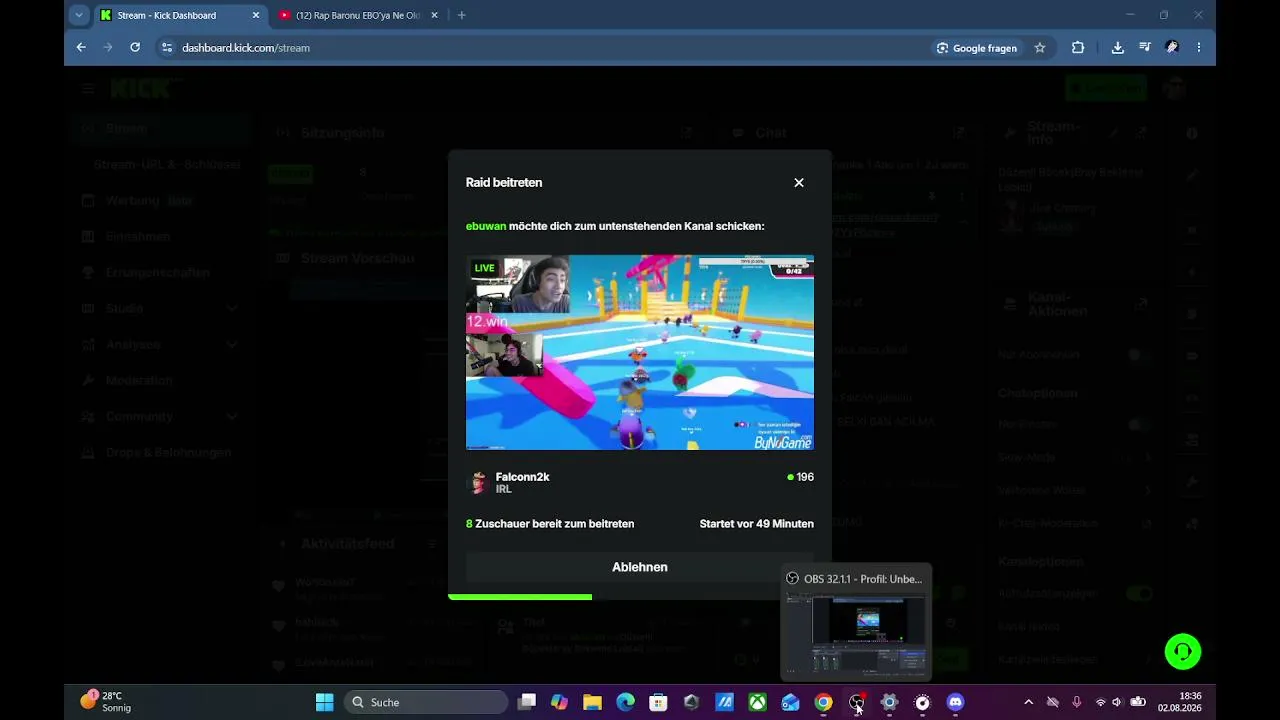1280x720 pixels.
Task: Open the Slow-Mode option row
Action: [x=1076, y=457]
